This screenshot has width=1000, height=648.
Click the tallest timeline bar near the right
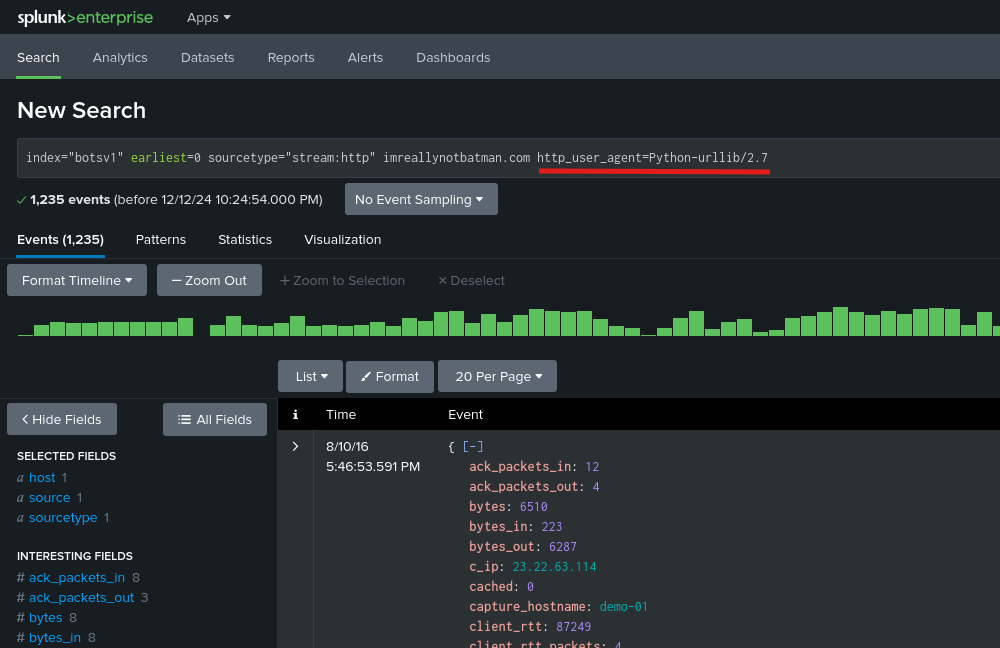pos(840,321)
